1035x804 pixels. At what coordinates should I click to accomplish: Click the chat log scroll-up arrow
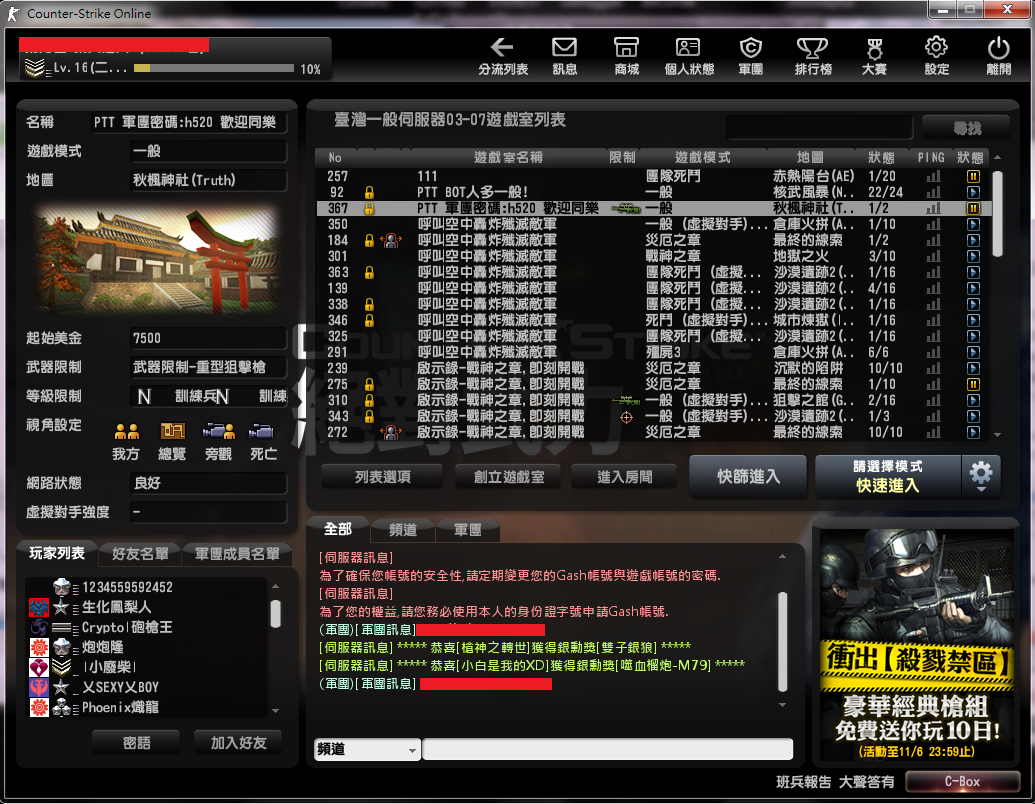pos(782,556)
